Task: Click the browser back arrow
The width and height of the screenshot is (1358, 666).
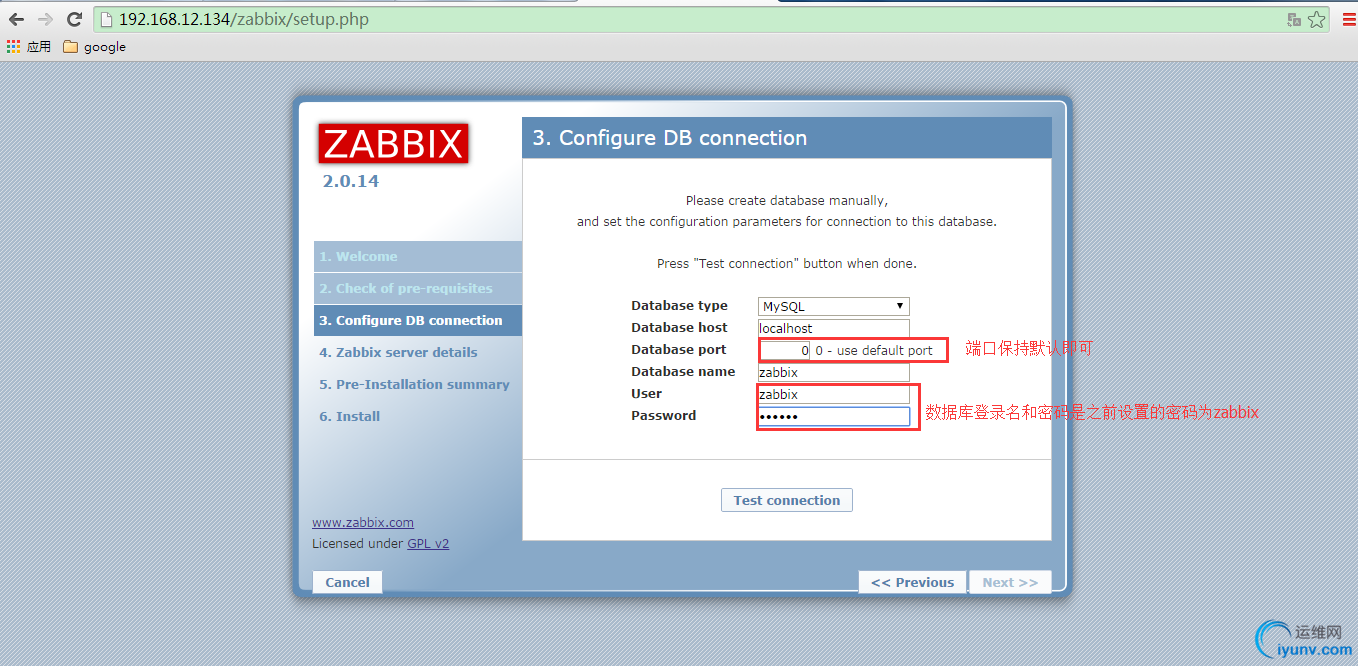Action: coord(16,19)
